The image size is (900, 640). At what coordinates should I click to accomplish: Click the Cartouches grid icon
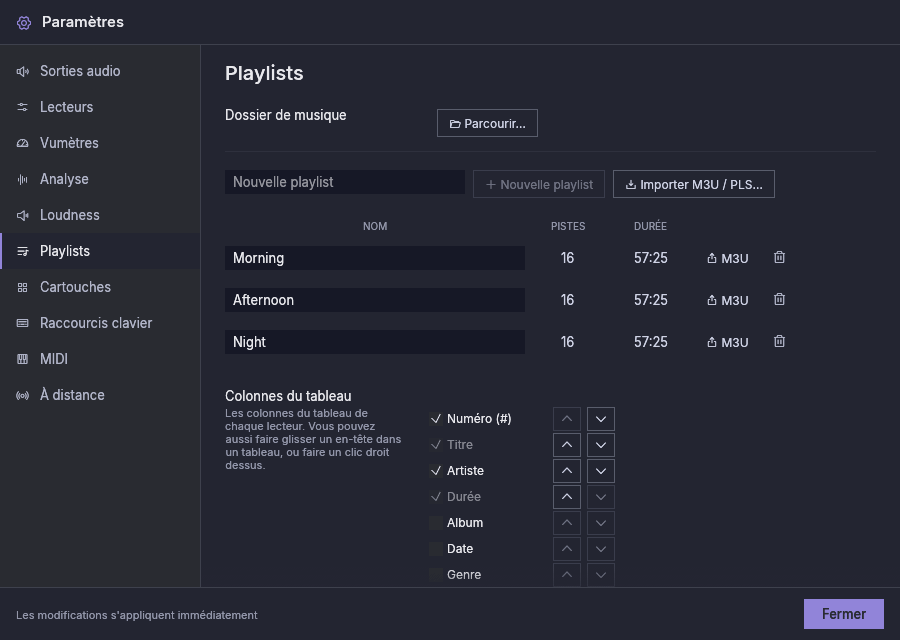[x=22, y=287]
